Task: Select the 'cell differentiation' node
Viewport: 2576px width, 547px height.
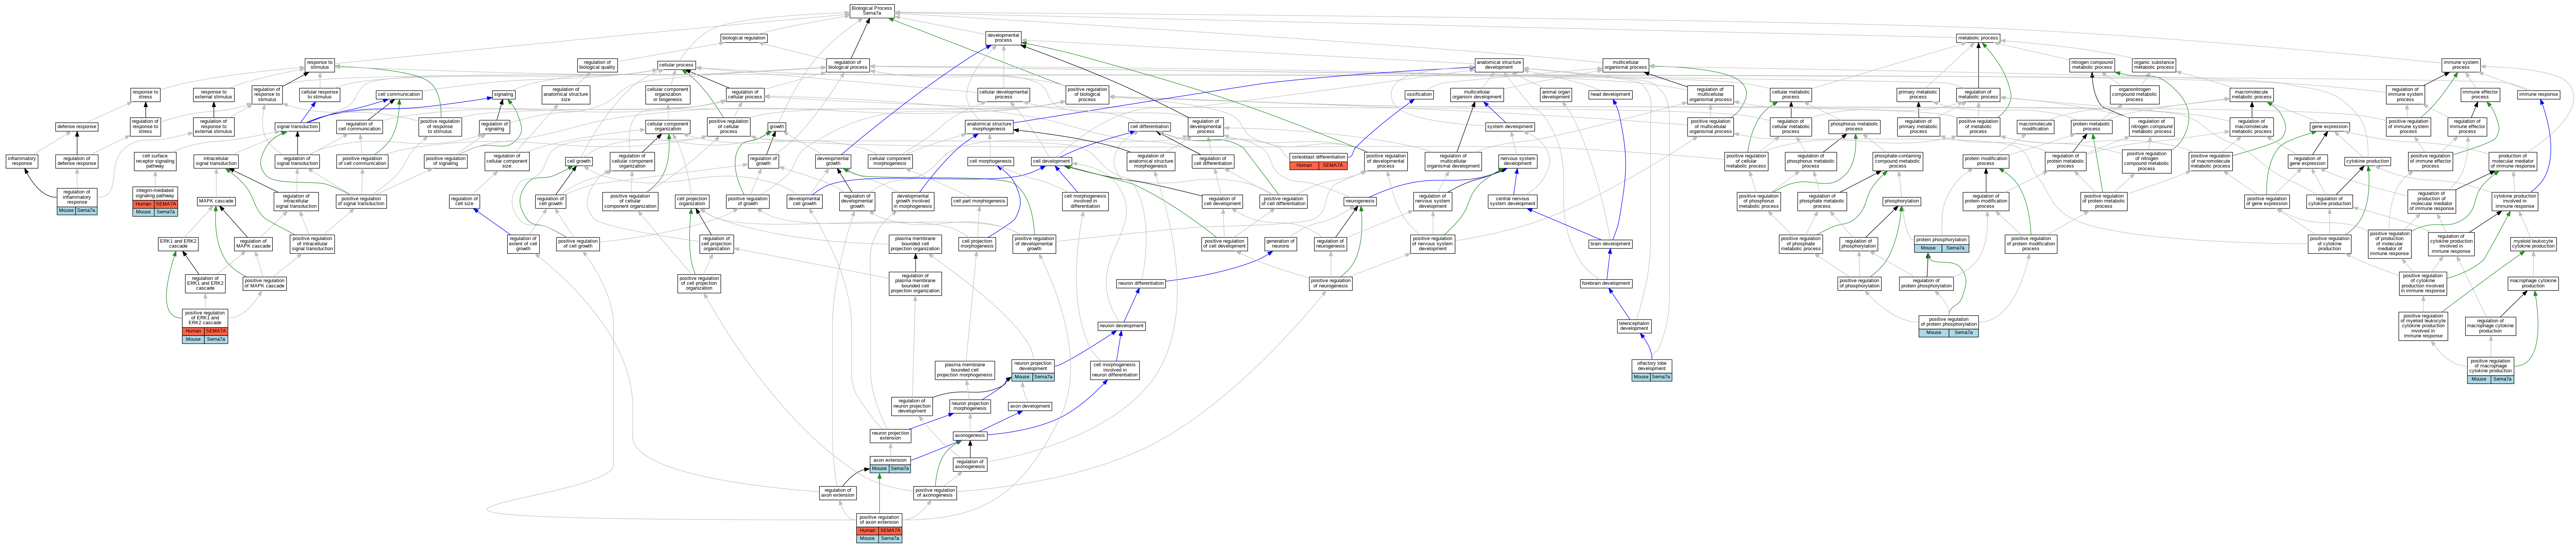Action: click(x=1149, y=127)
